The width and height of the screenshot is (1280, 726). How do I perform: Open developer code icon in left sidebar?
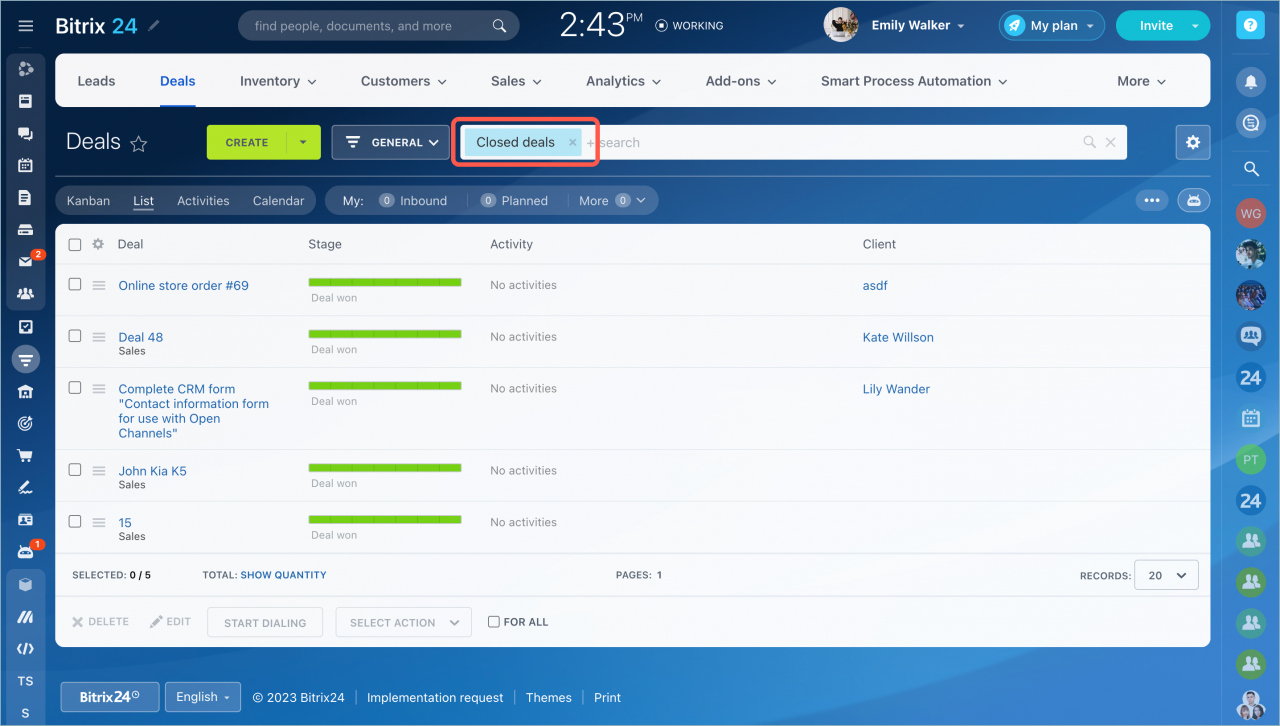[x=26, y=648]
